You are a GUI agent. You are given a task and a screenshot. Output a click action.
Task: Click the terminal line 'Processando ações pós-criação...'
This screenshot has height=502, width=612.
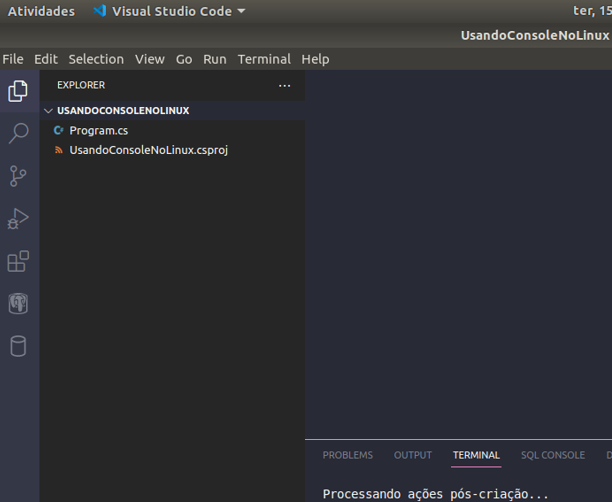(x=436, y=494)
